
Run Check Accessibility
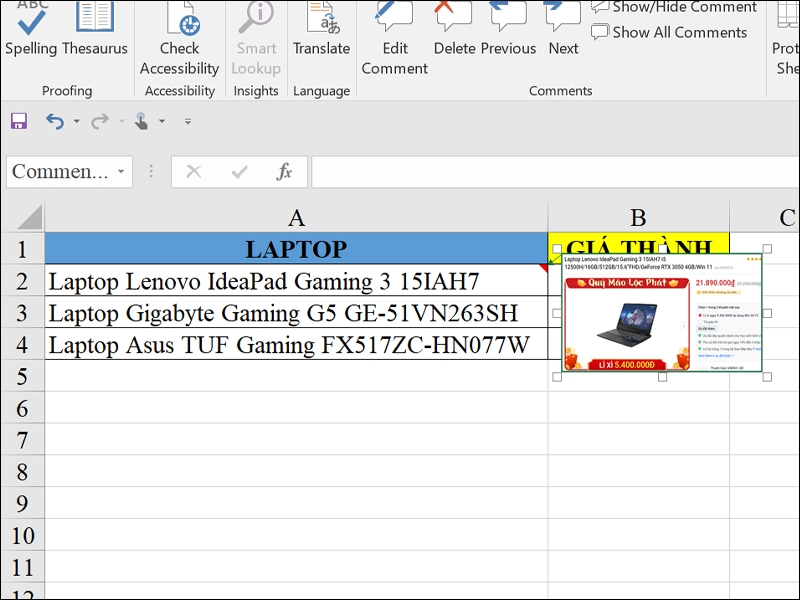pyautogui.click(x=180, y=40)
